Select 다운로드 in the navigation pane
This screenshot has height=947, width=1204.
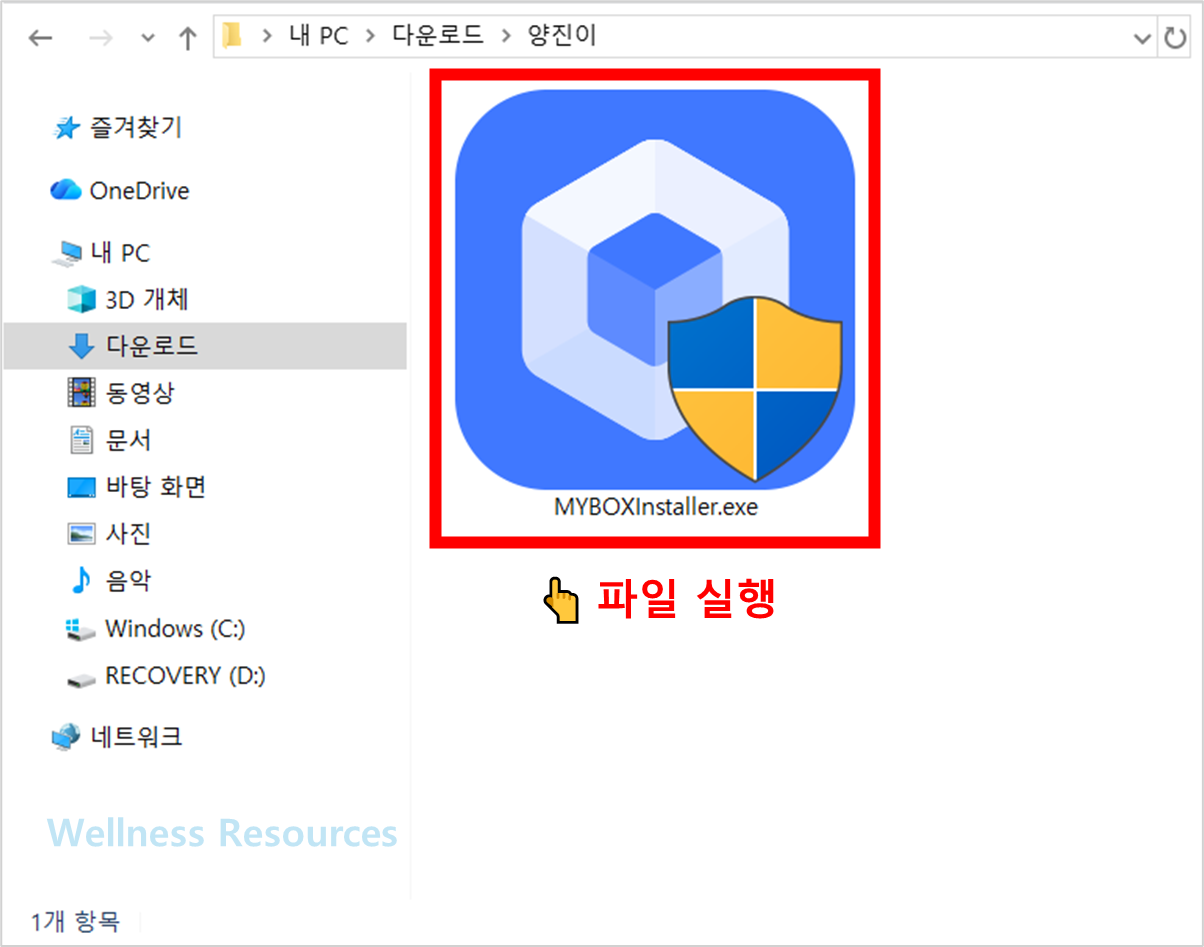pos(205,346)
